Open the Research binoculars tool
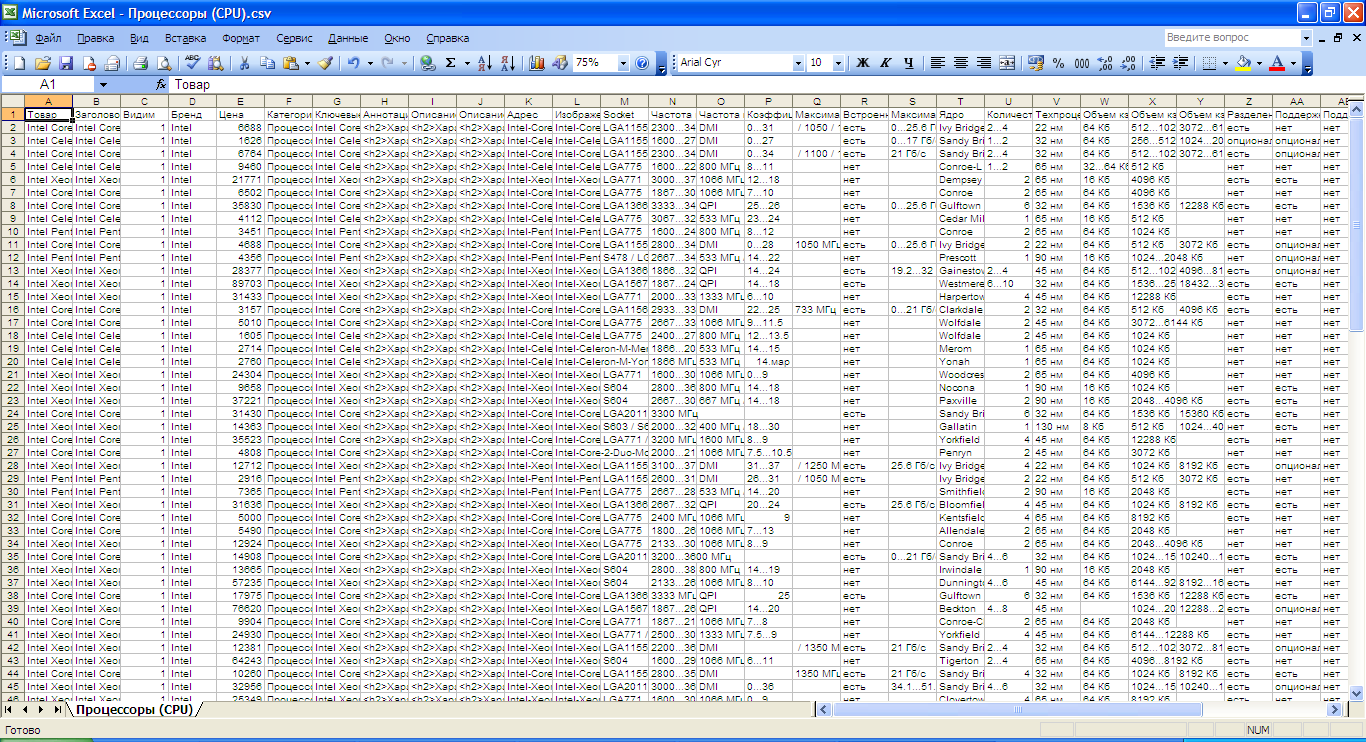This screenshot has height=742, width=1366. click(x=216, y=62)
